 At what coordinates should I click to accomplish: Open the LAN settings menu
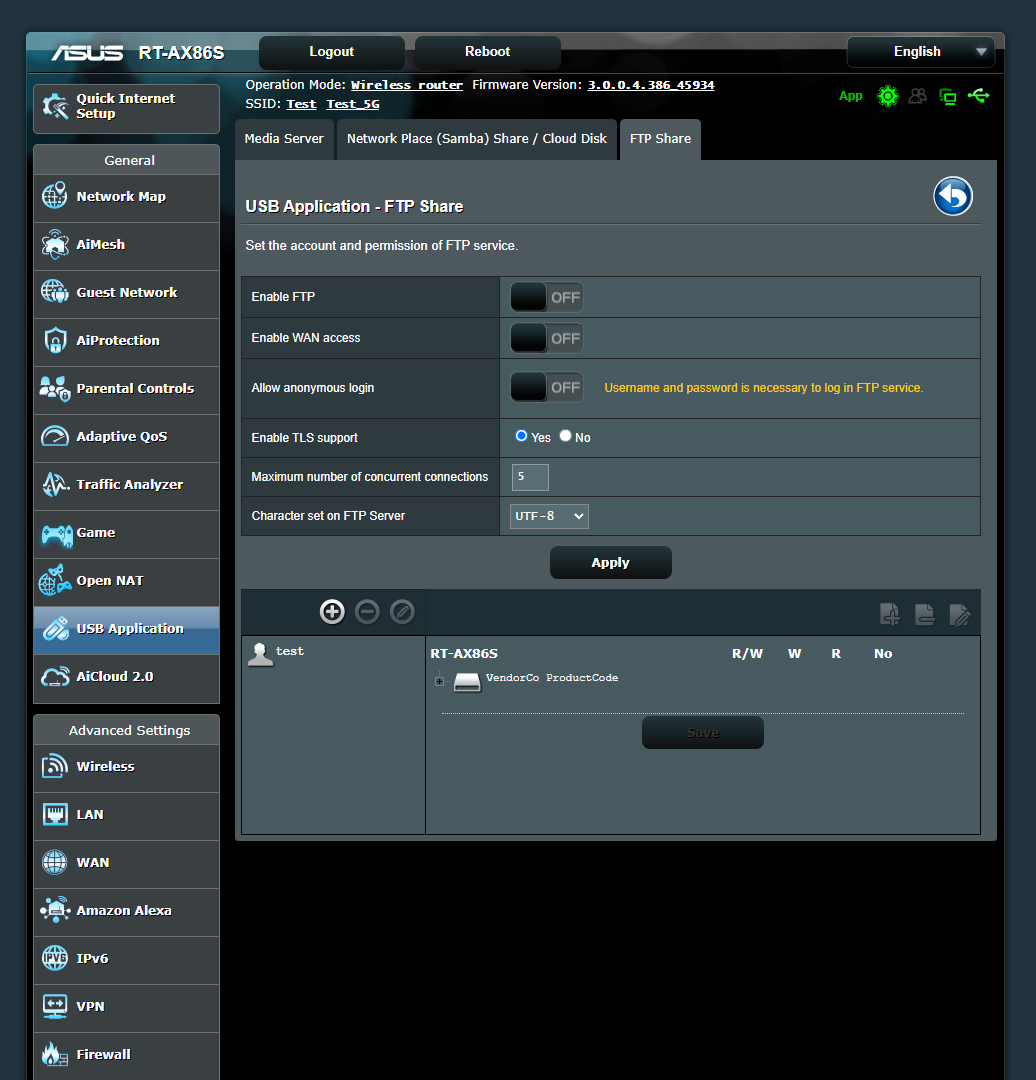127,816
